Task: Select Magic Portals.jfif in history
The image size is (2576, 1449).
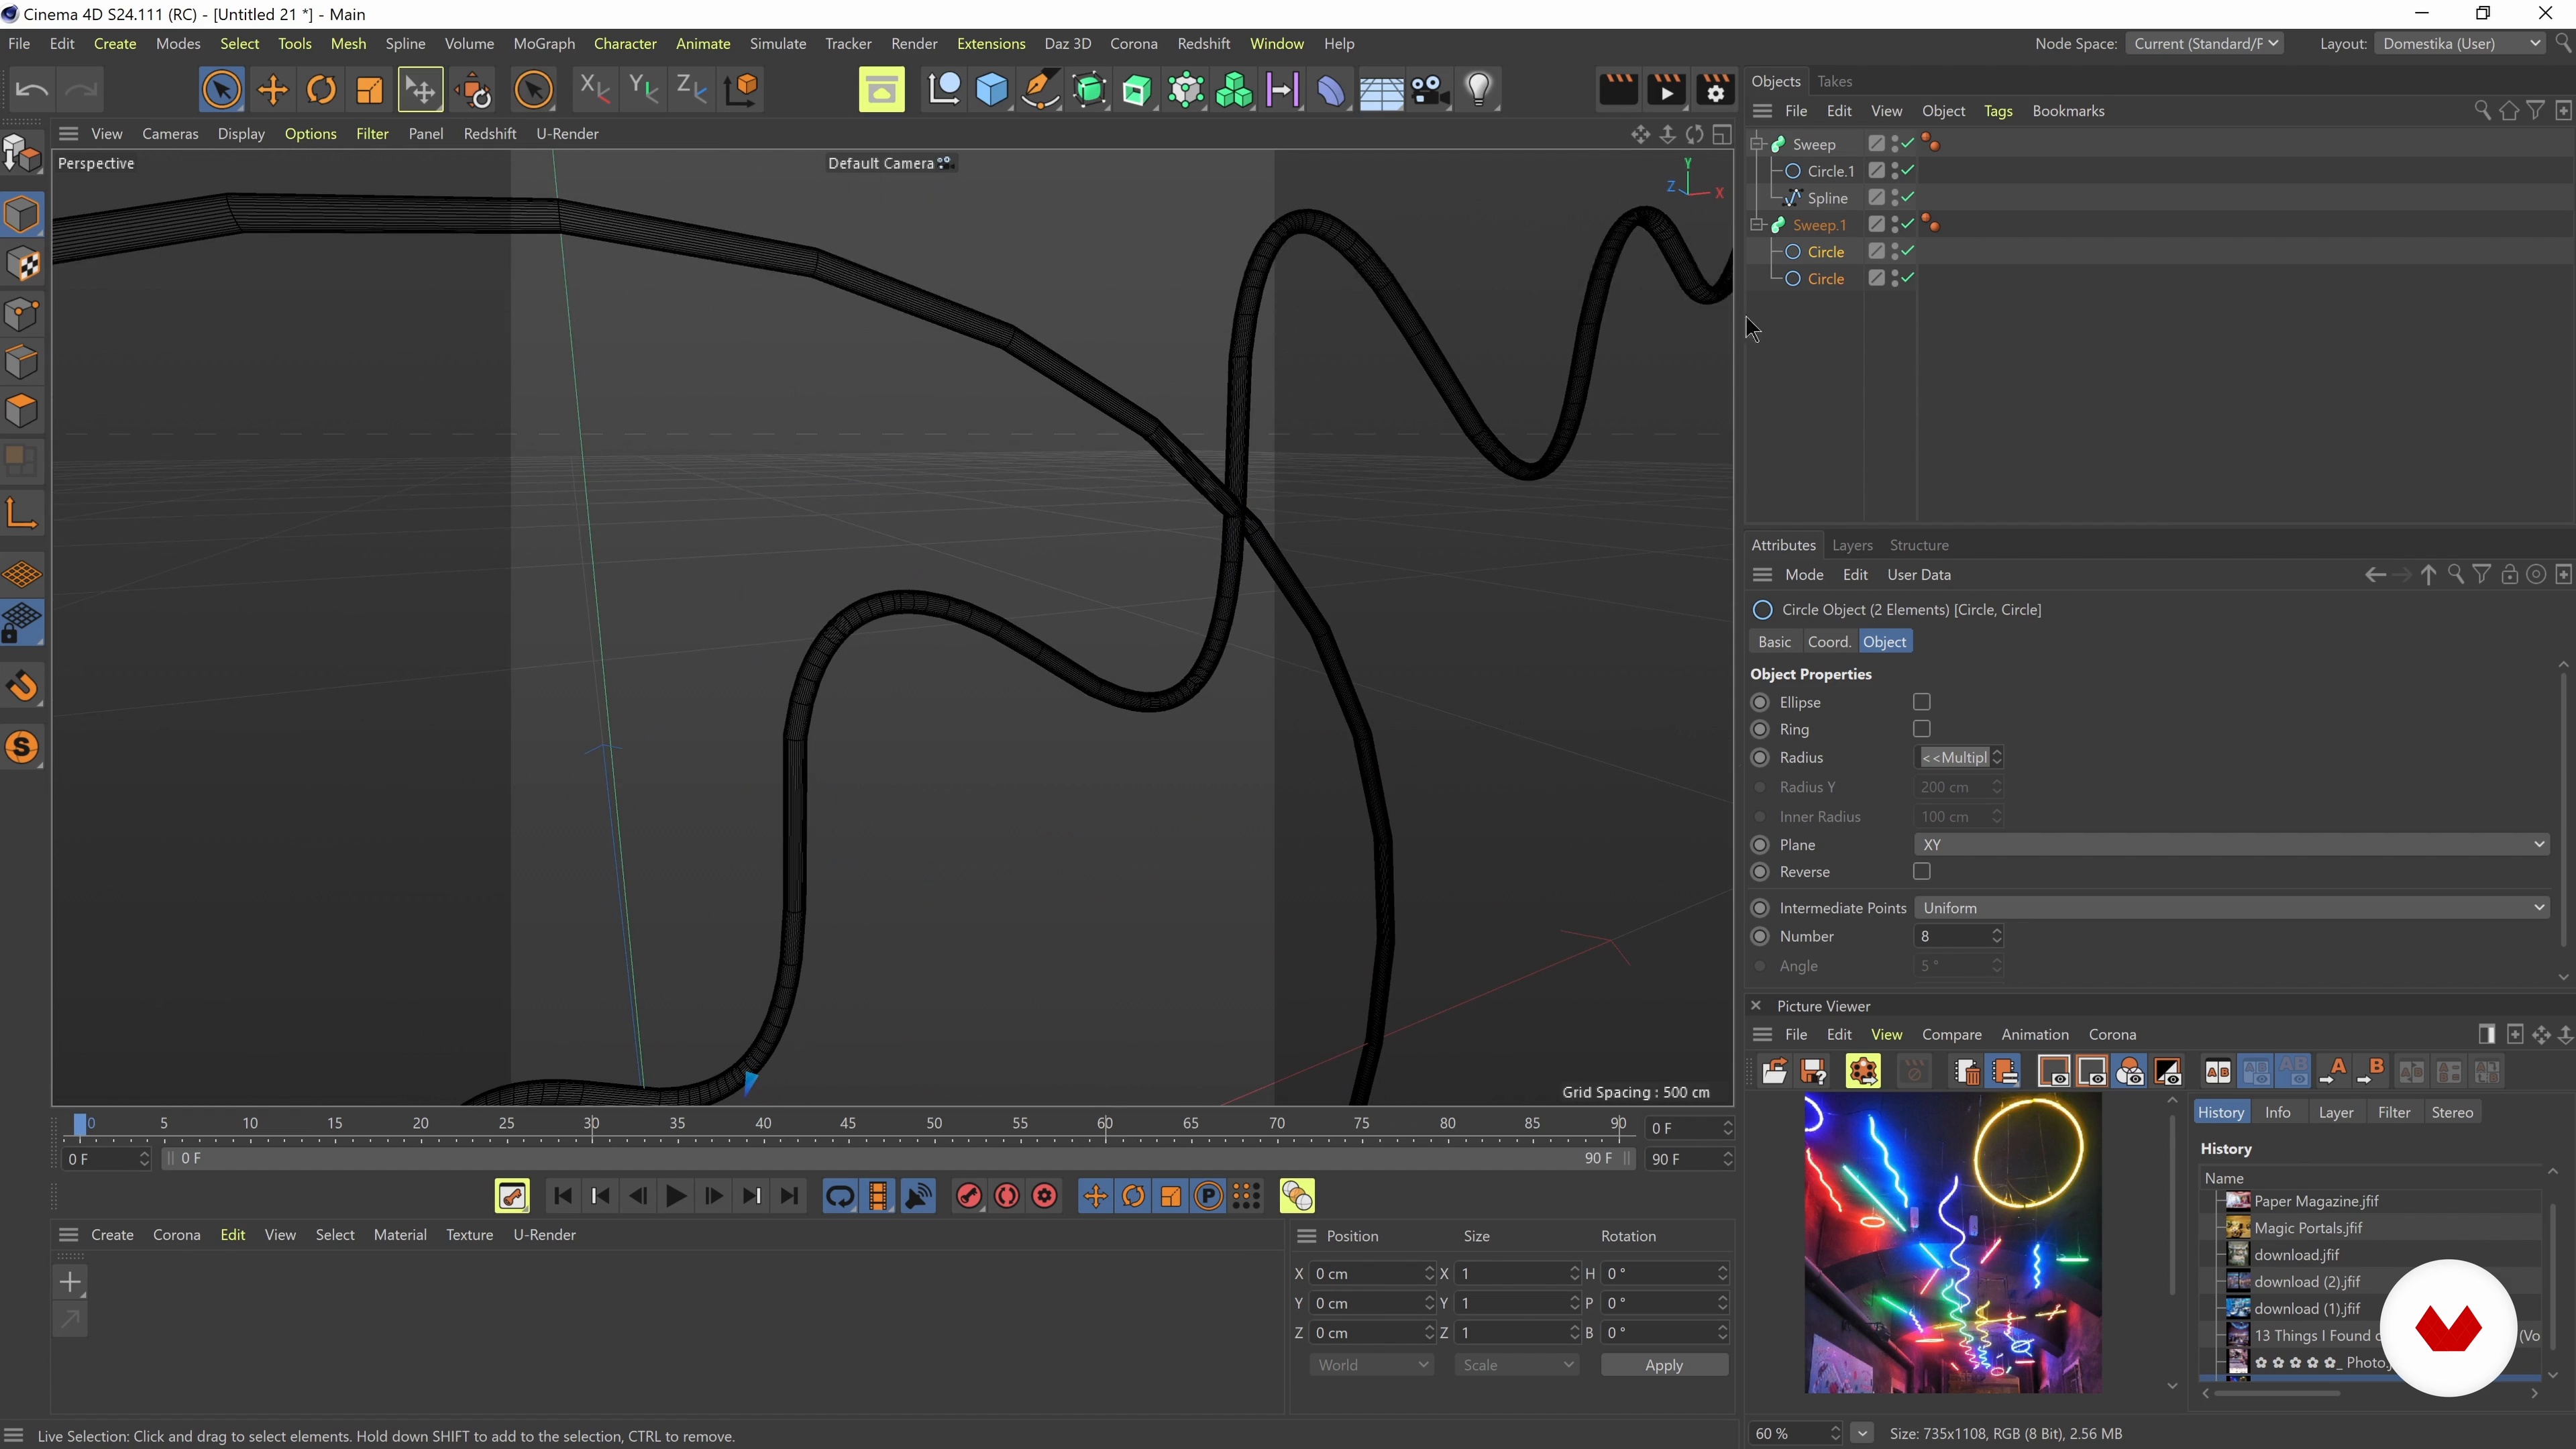Action: coord(2308,1228)
